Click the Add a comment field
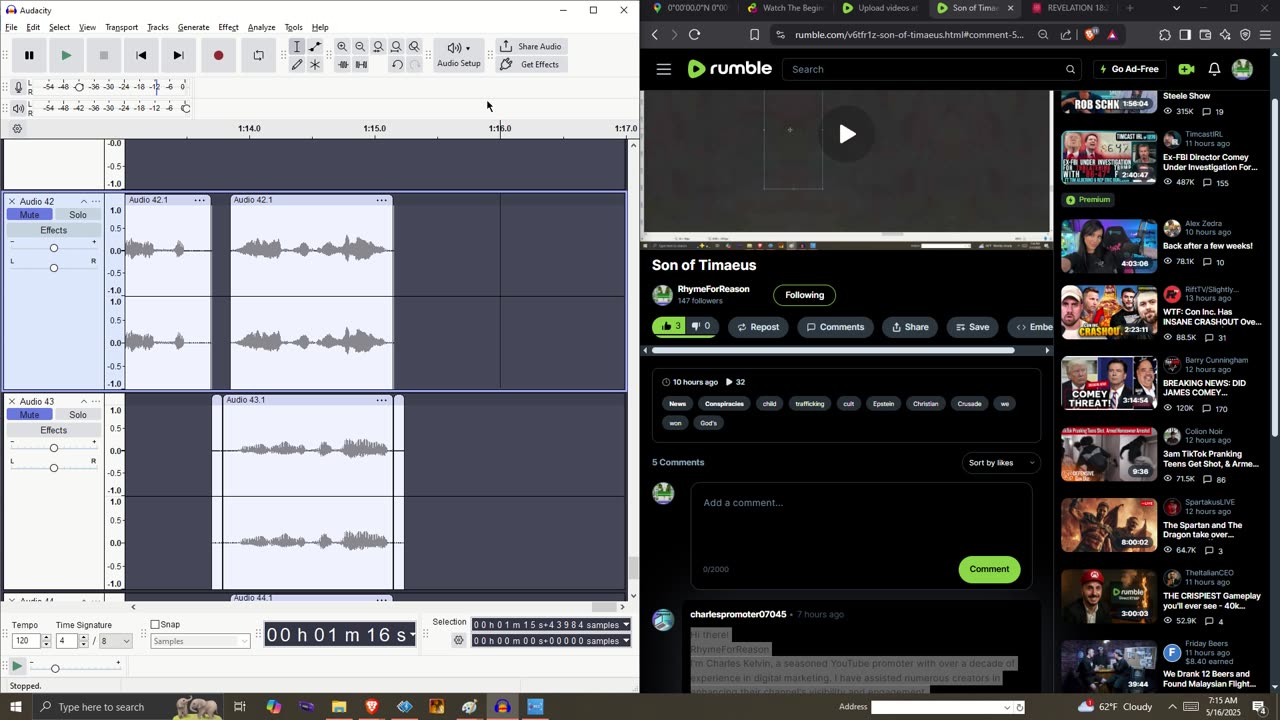Image resolution: width=1280 pixels, height=720 pixels. pos(860,503)
